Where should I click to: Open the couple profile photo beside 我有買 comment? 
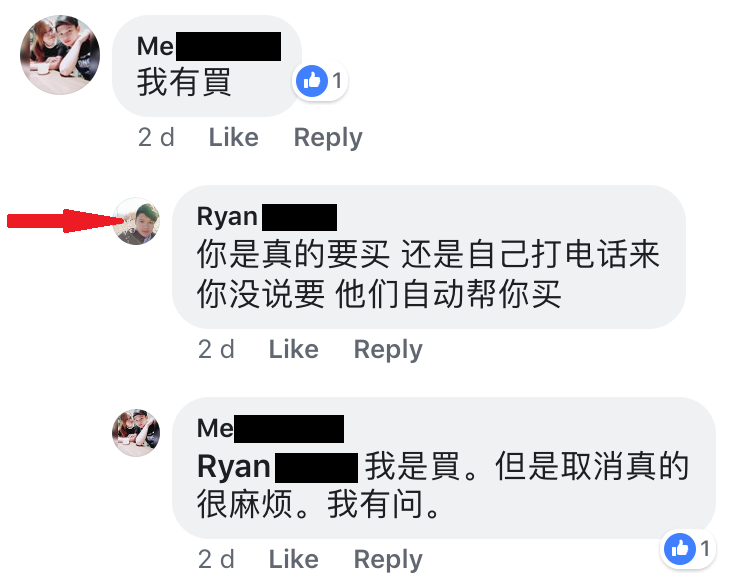[60, 55]
